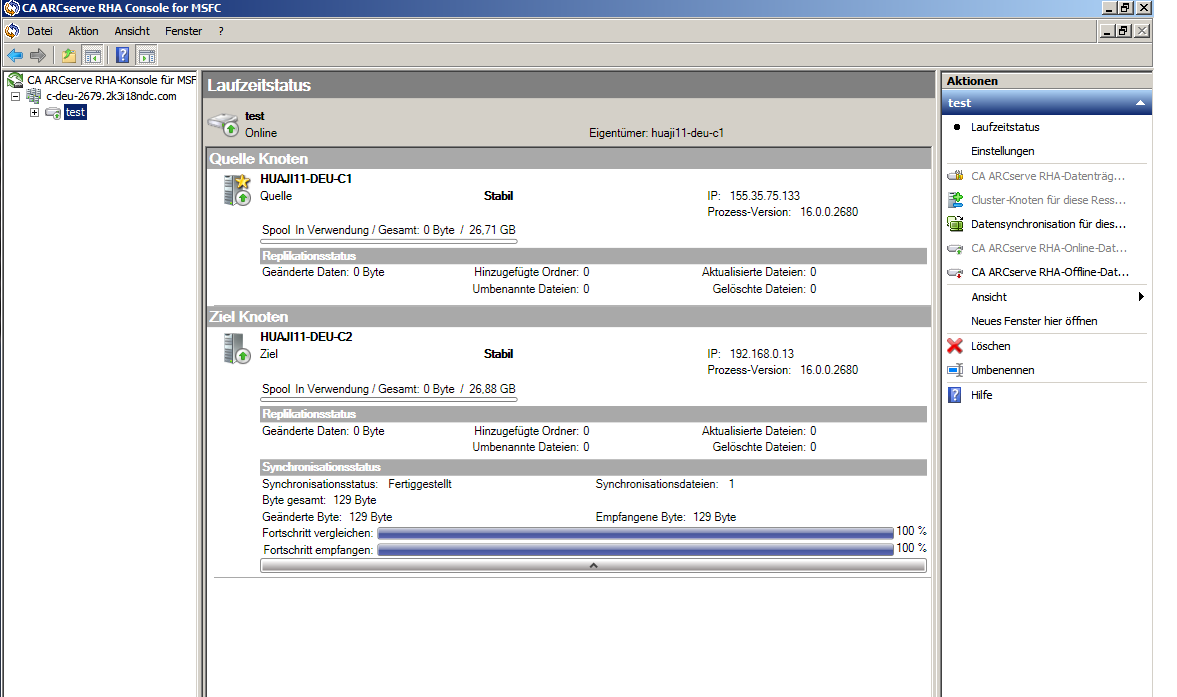This screenshot has height=697, width=1177.
Task: Click the Fortschritt empfangen progress bar
Action: [x=635, y=550]
